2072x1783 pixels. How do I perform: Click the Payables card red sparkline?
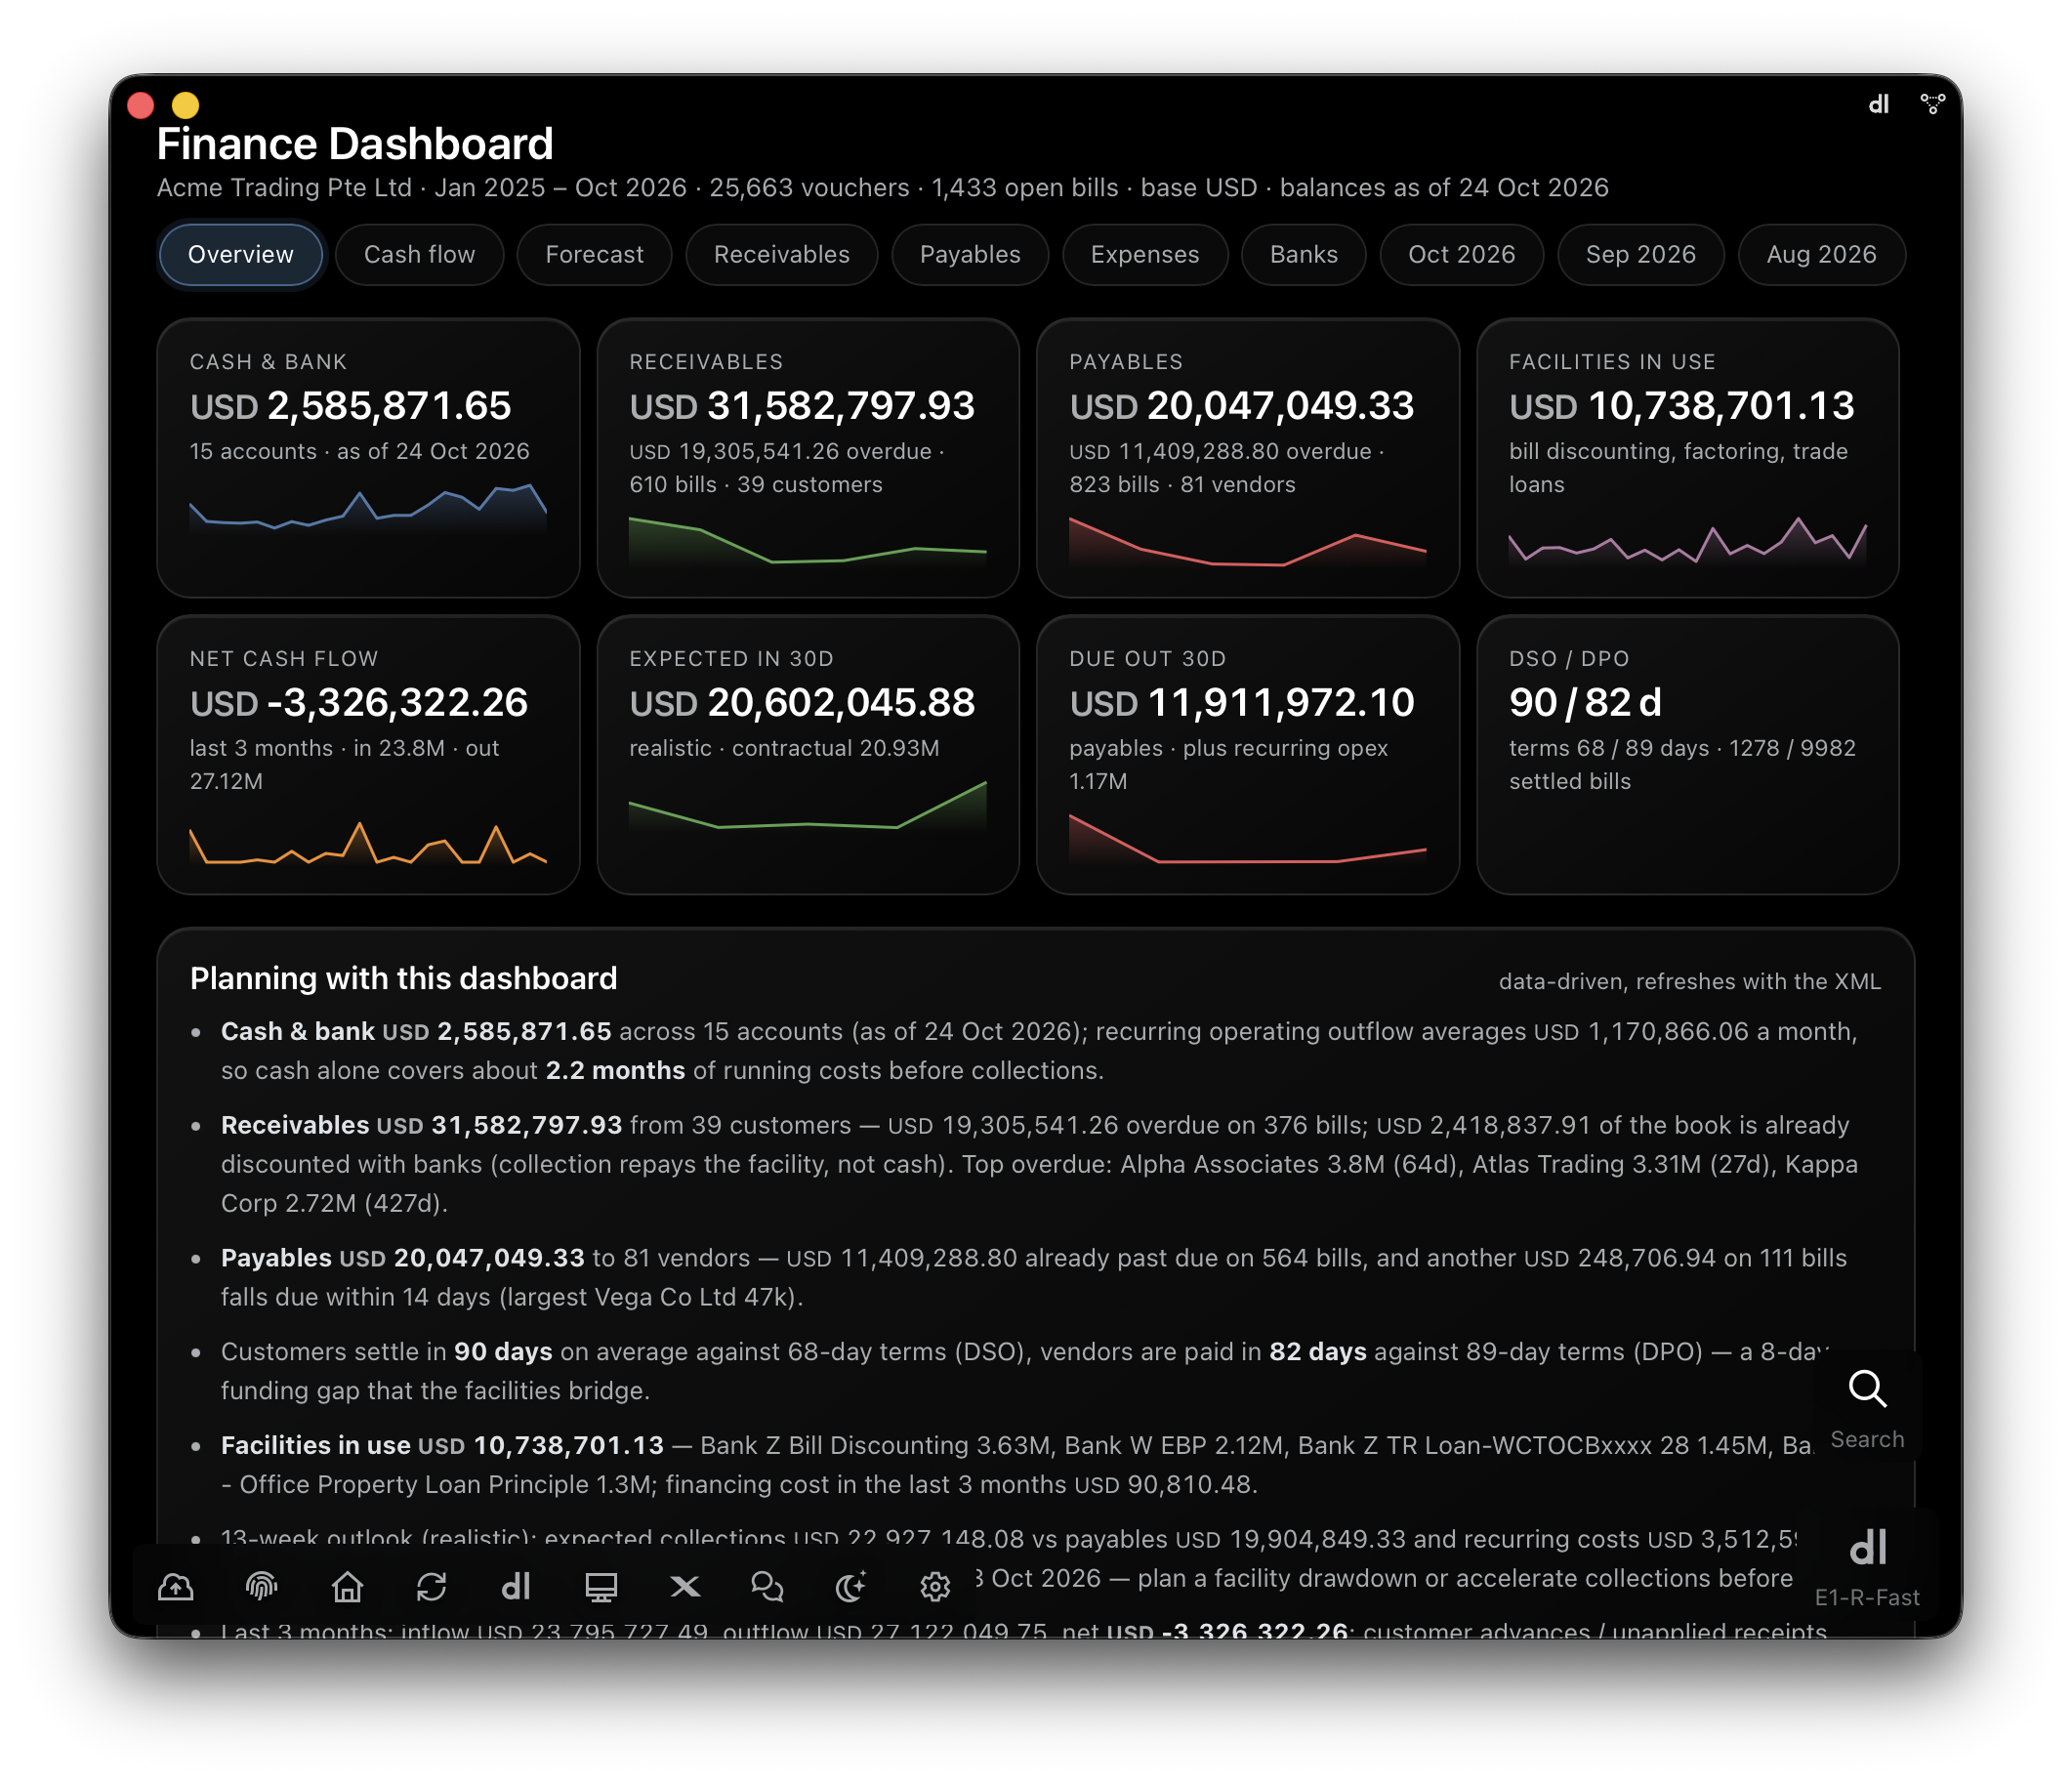[1248, 542]
